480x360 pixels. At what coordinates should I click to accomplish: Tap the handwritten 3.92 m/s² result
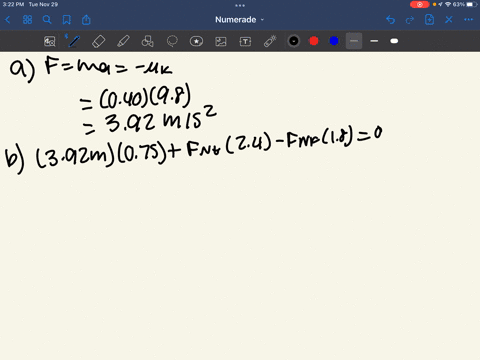[161, 119]
